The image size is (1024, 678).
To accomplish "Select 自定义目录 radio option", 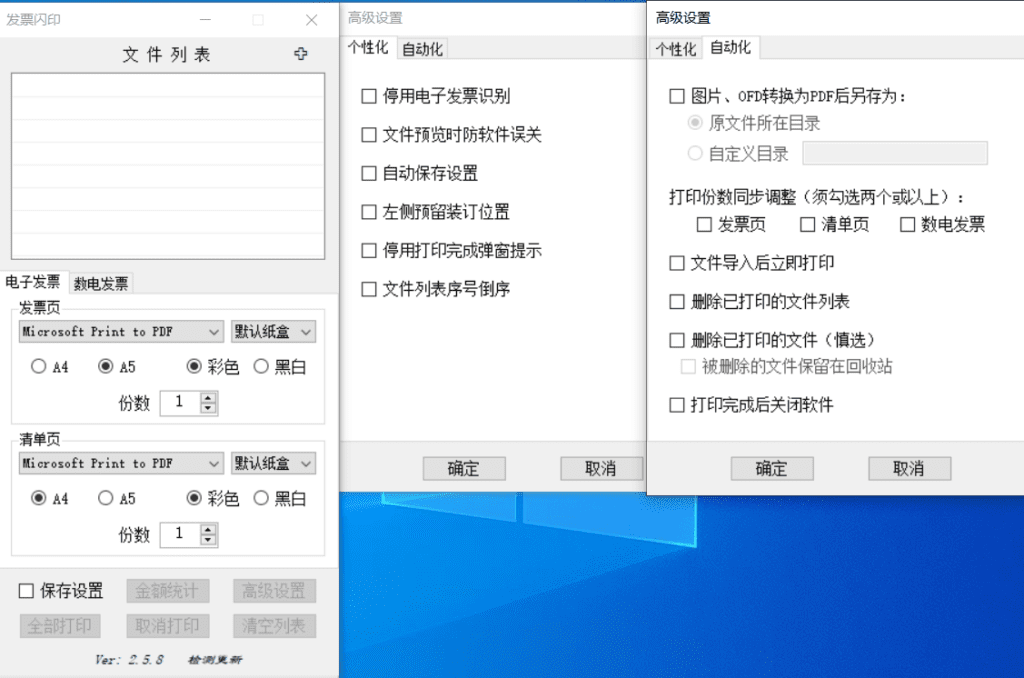I will pos(695,153).
